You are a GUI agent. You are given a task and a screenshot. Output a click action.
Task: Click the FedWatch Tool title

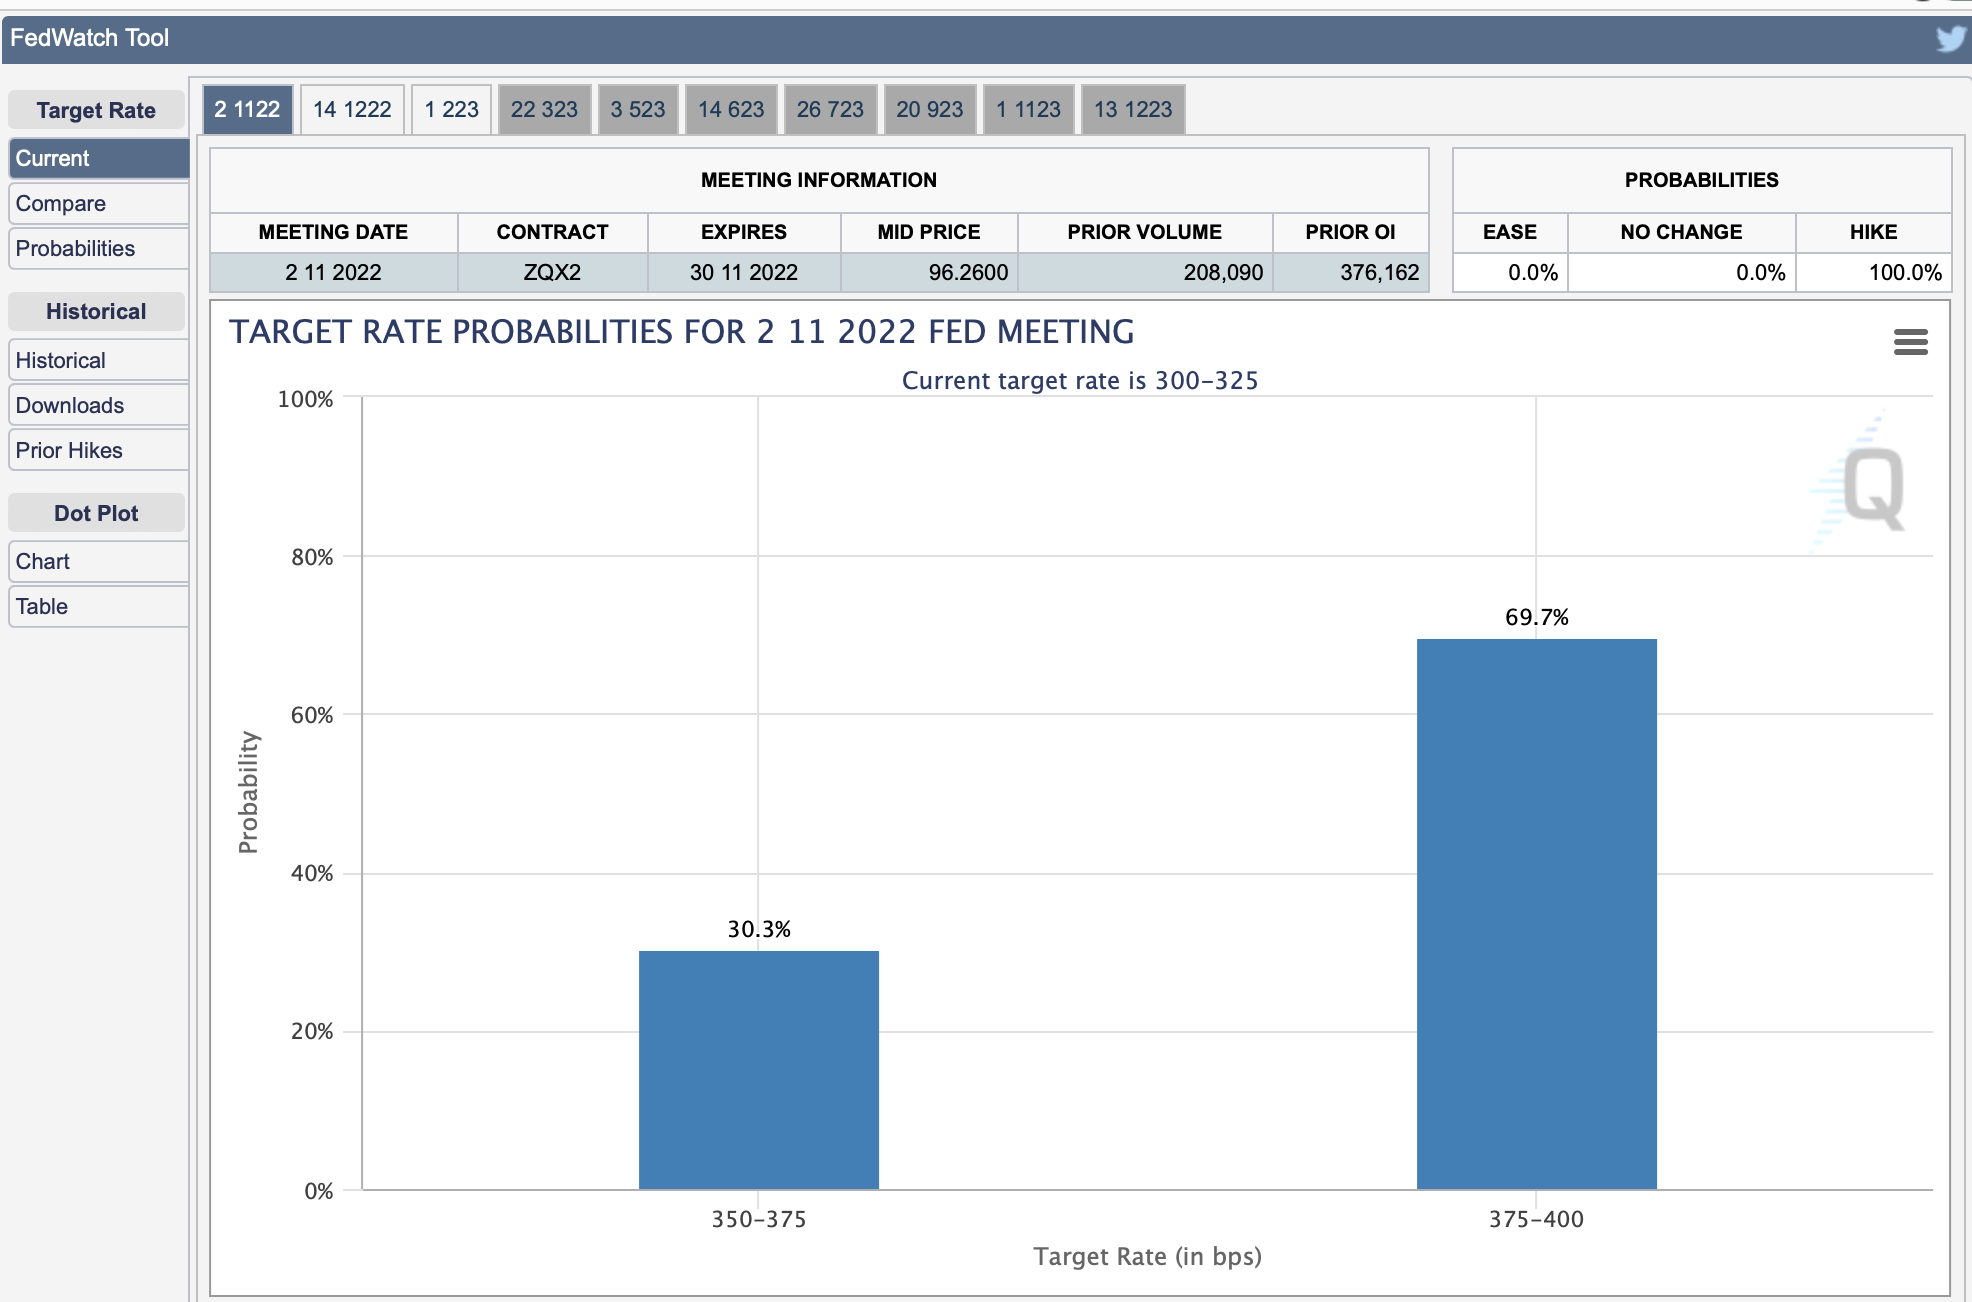(90, 38)
